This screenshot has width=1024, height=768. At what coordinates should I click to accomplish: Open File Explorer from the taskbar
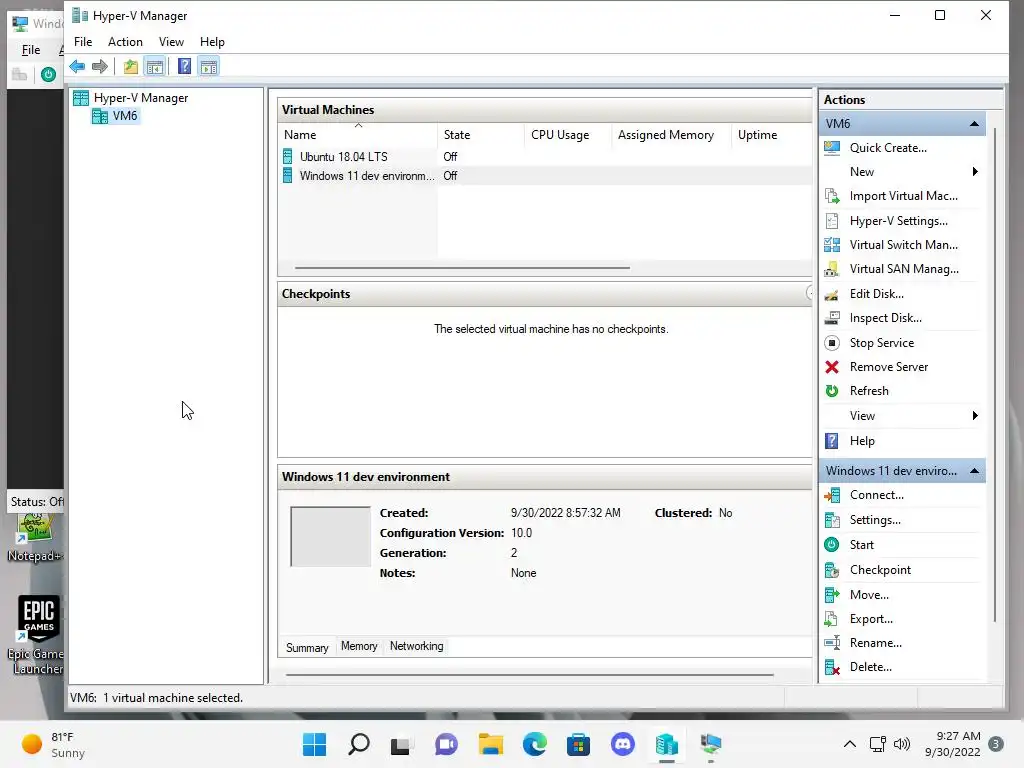[x=490, y=744]
